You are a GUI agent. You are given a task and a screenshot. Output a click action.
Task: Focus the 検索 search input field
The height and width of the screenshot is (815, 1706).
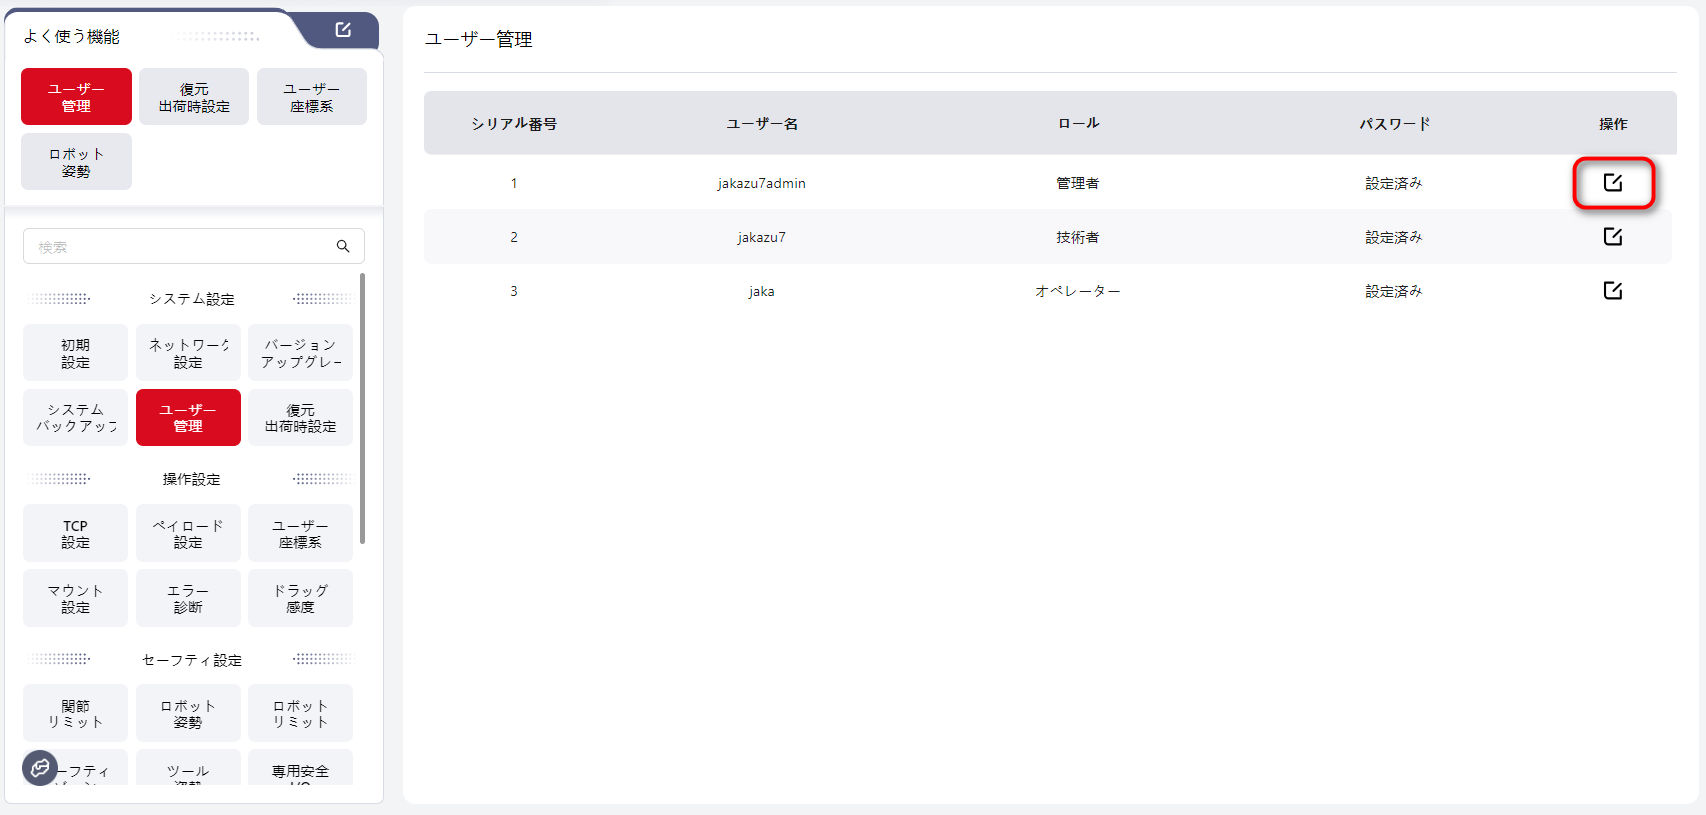[x=180, y=246]
